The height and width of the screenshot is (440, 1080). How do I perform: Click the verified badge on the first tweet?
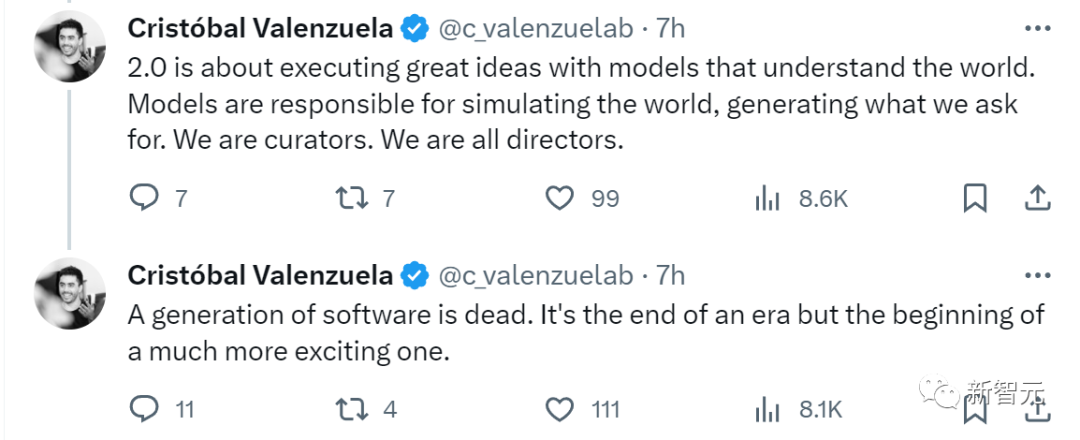pyautogui.click(x=415, y=29)
